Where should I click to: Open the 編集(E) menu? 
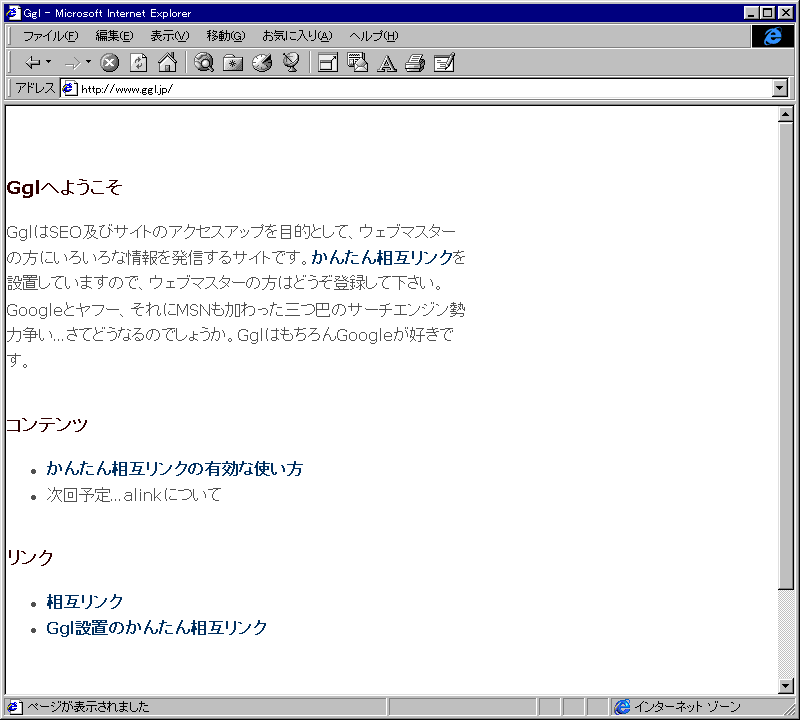[x=114, y=36]
